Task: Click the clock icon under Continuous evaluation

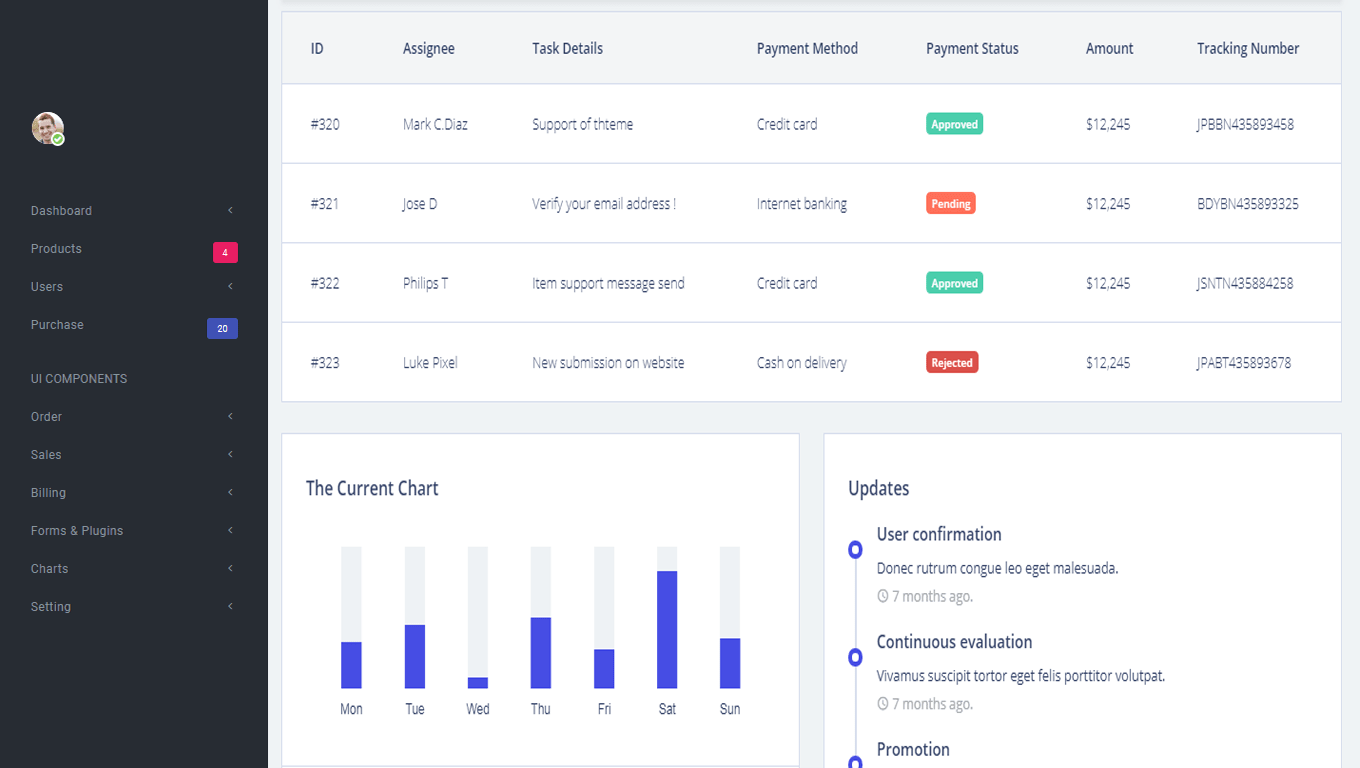Action: pos(883,704)
